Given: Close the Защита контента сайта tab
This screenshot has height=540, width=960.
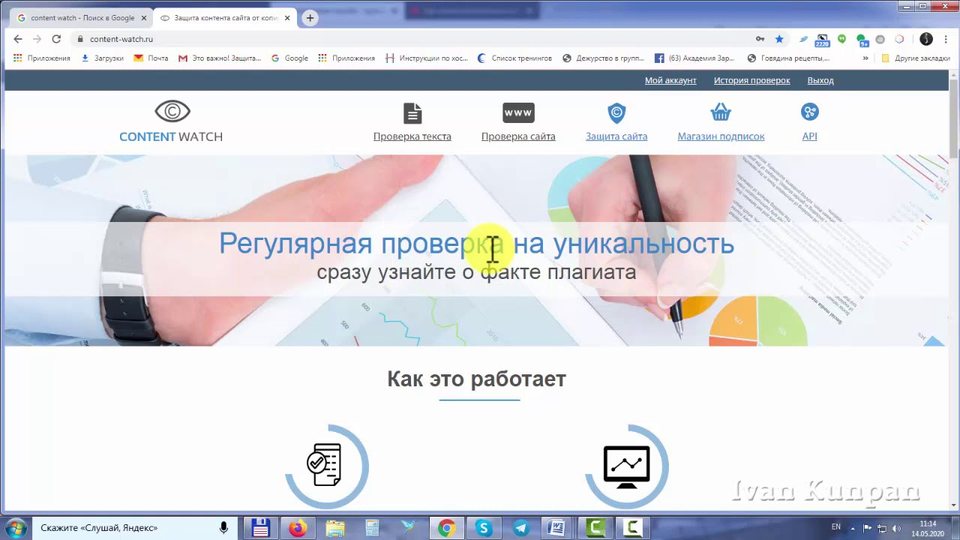Looking at the screenshot, I should 287,18.
